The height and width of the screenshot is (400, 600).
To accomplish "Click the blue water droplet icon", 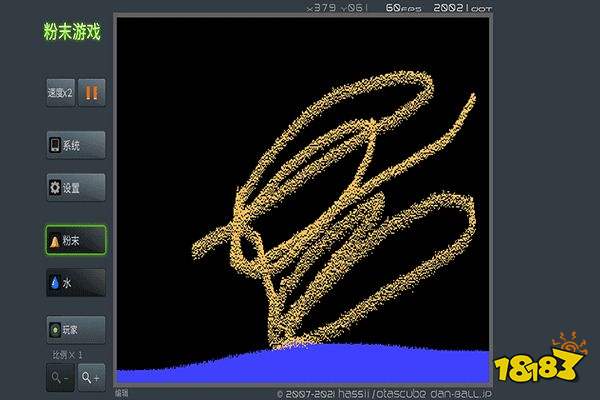I will [x=55, y=283].
